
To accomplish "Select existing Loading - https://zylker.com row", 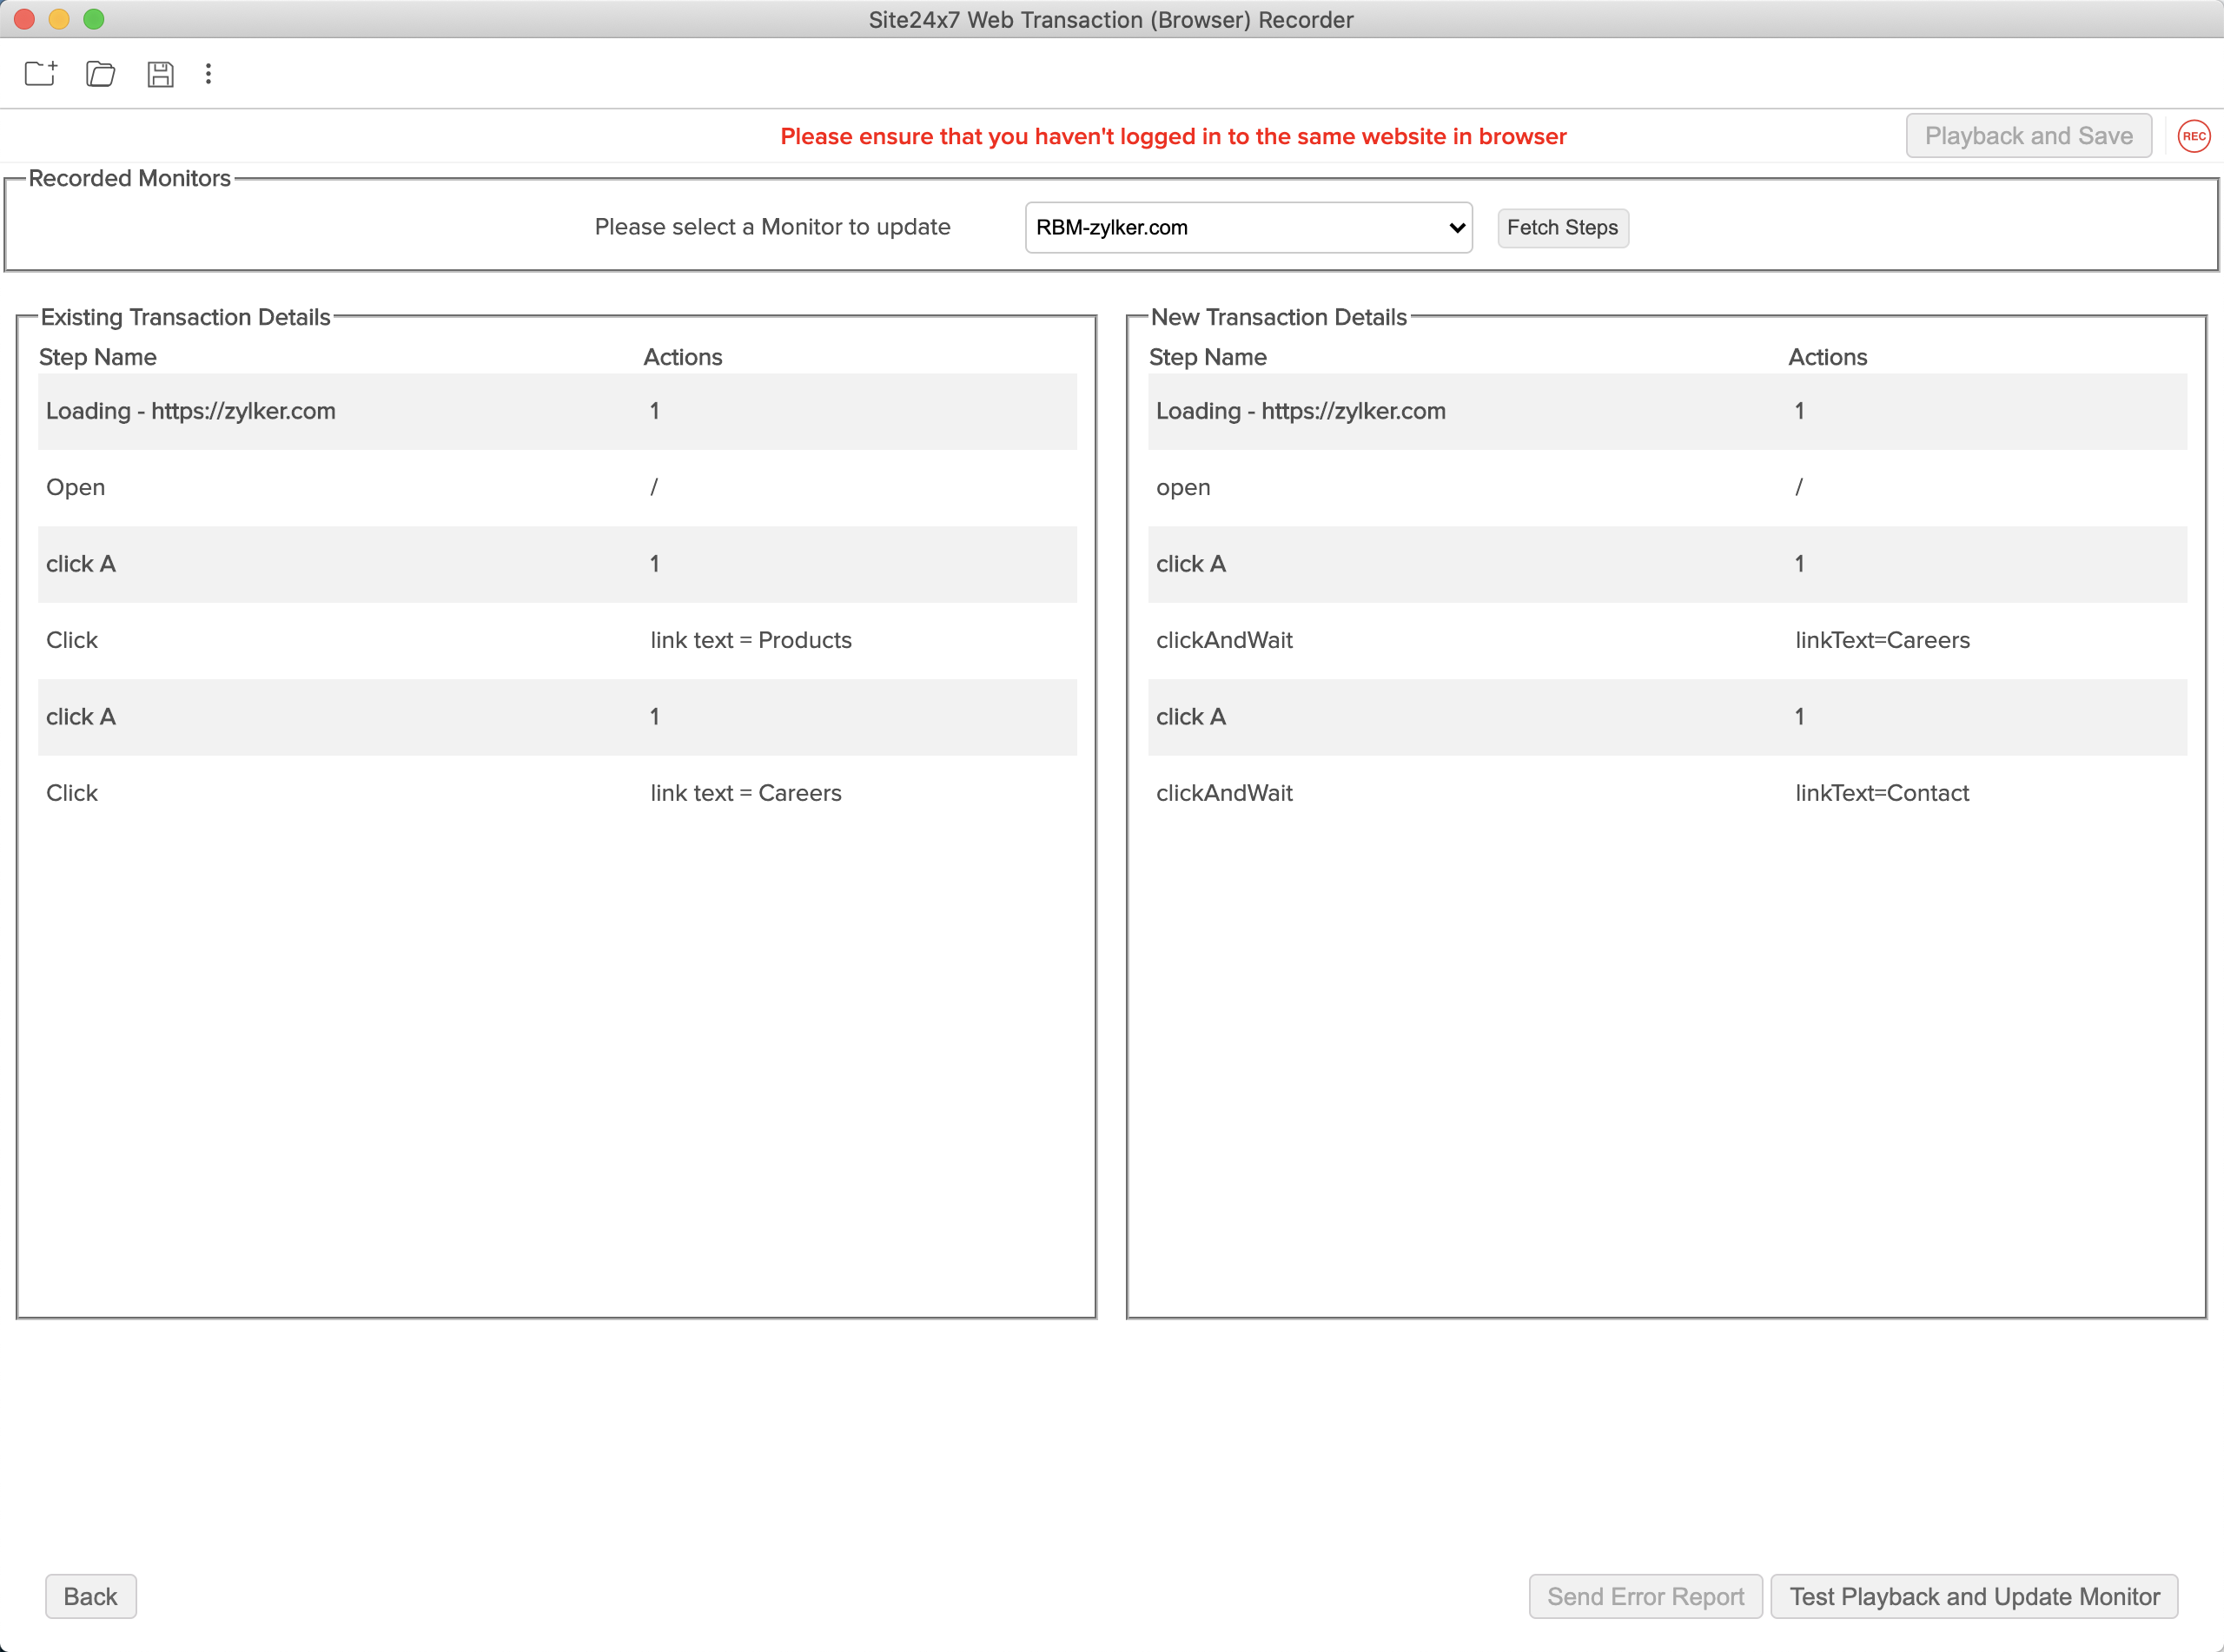I will click(x=556, y=411).
